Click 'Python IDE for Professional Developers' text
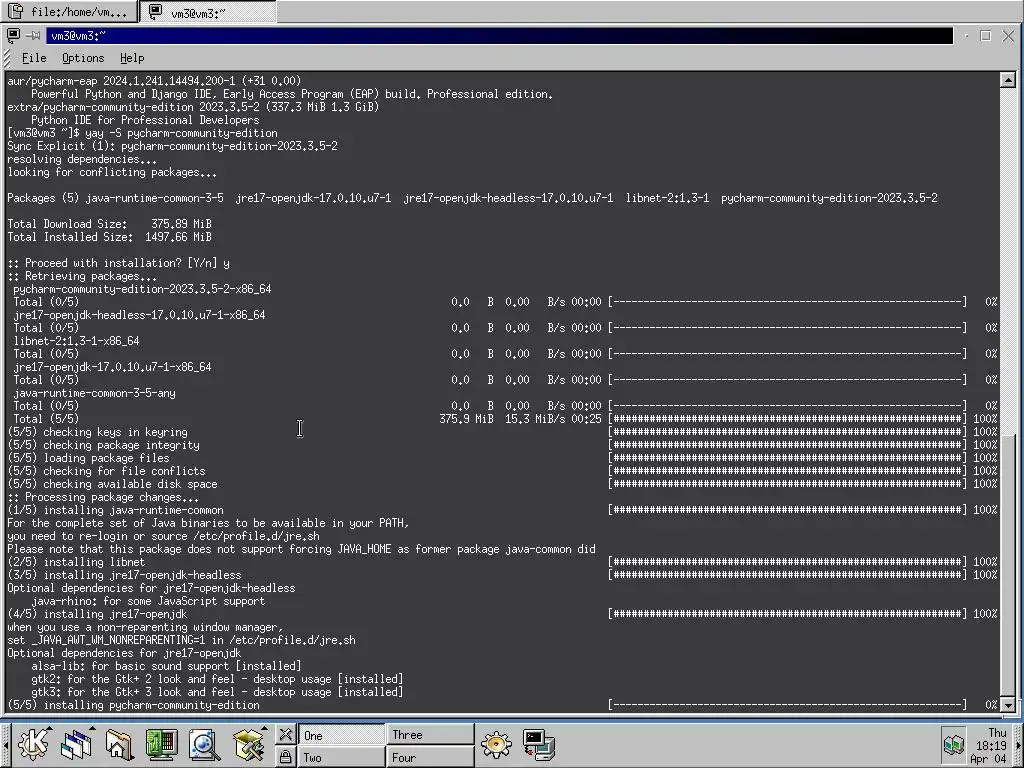1024x768 pixels. tap(145, 120)
